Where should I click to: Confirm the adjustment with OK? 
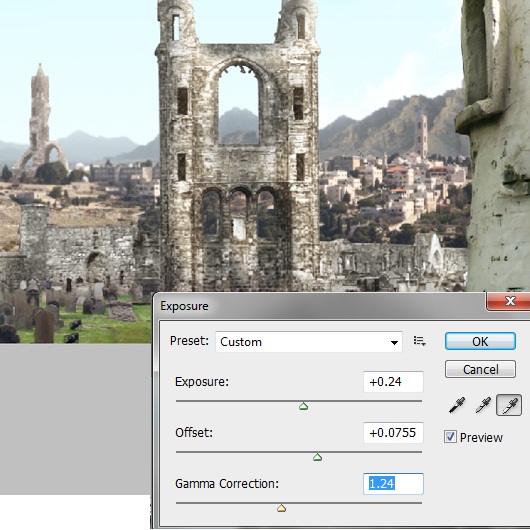click(480, 341)
